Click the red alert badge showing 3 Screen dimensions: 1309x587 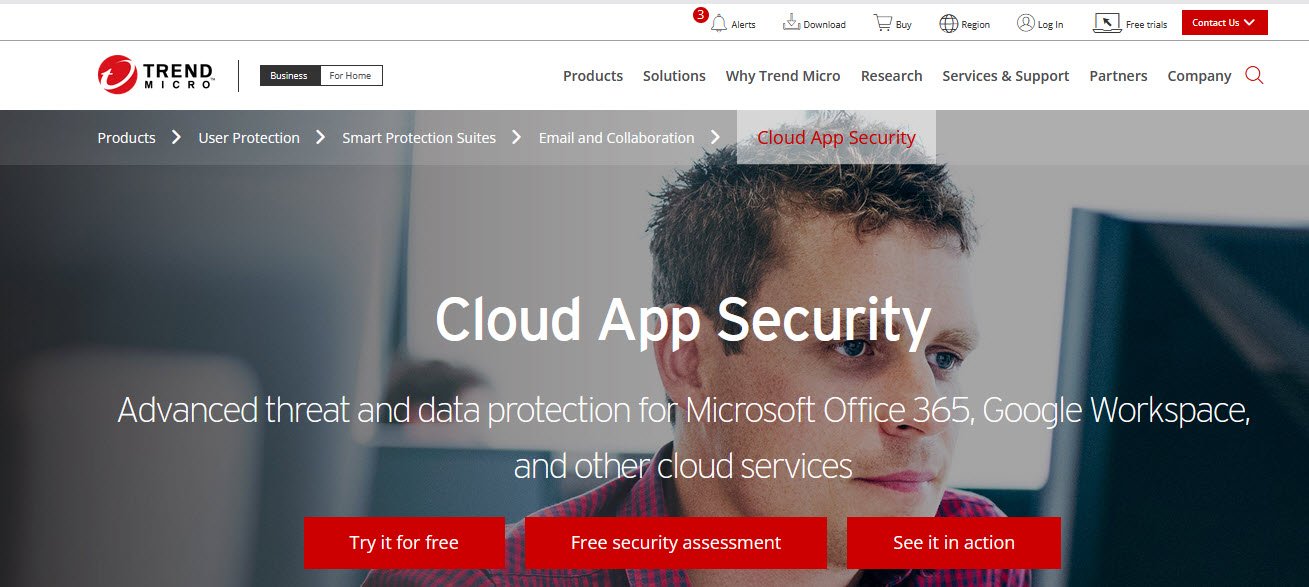click(700, 15)
